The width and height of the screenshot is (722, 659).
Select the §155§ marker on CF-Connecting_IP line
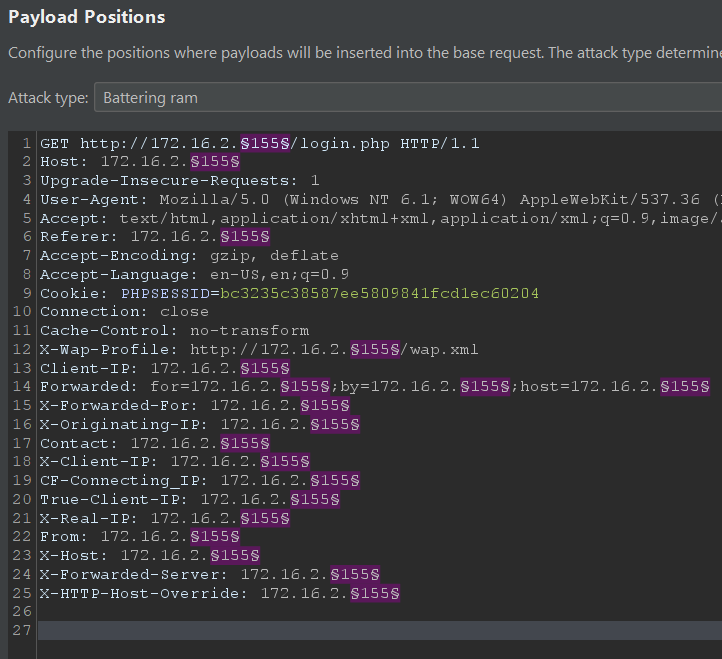(335, 480)
